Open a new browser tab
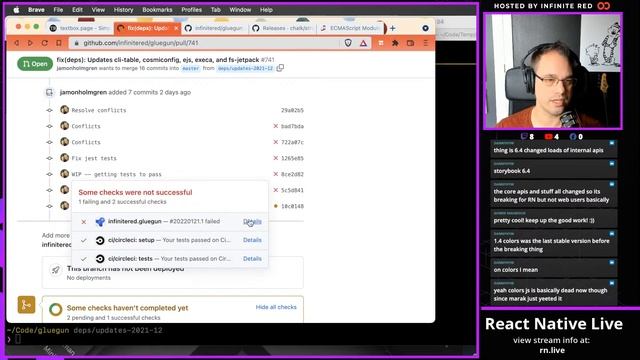The width and height of the screenshot is (640, 360). 393,28
